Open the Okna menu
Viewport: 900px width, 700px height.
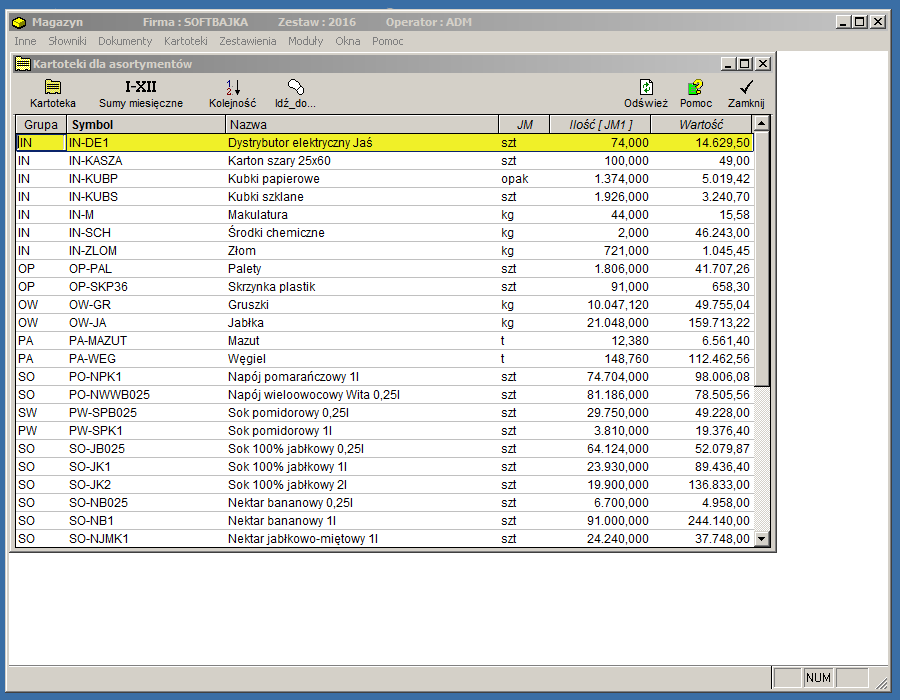click(348, 41)
